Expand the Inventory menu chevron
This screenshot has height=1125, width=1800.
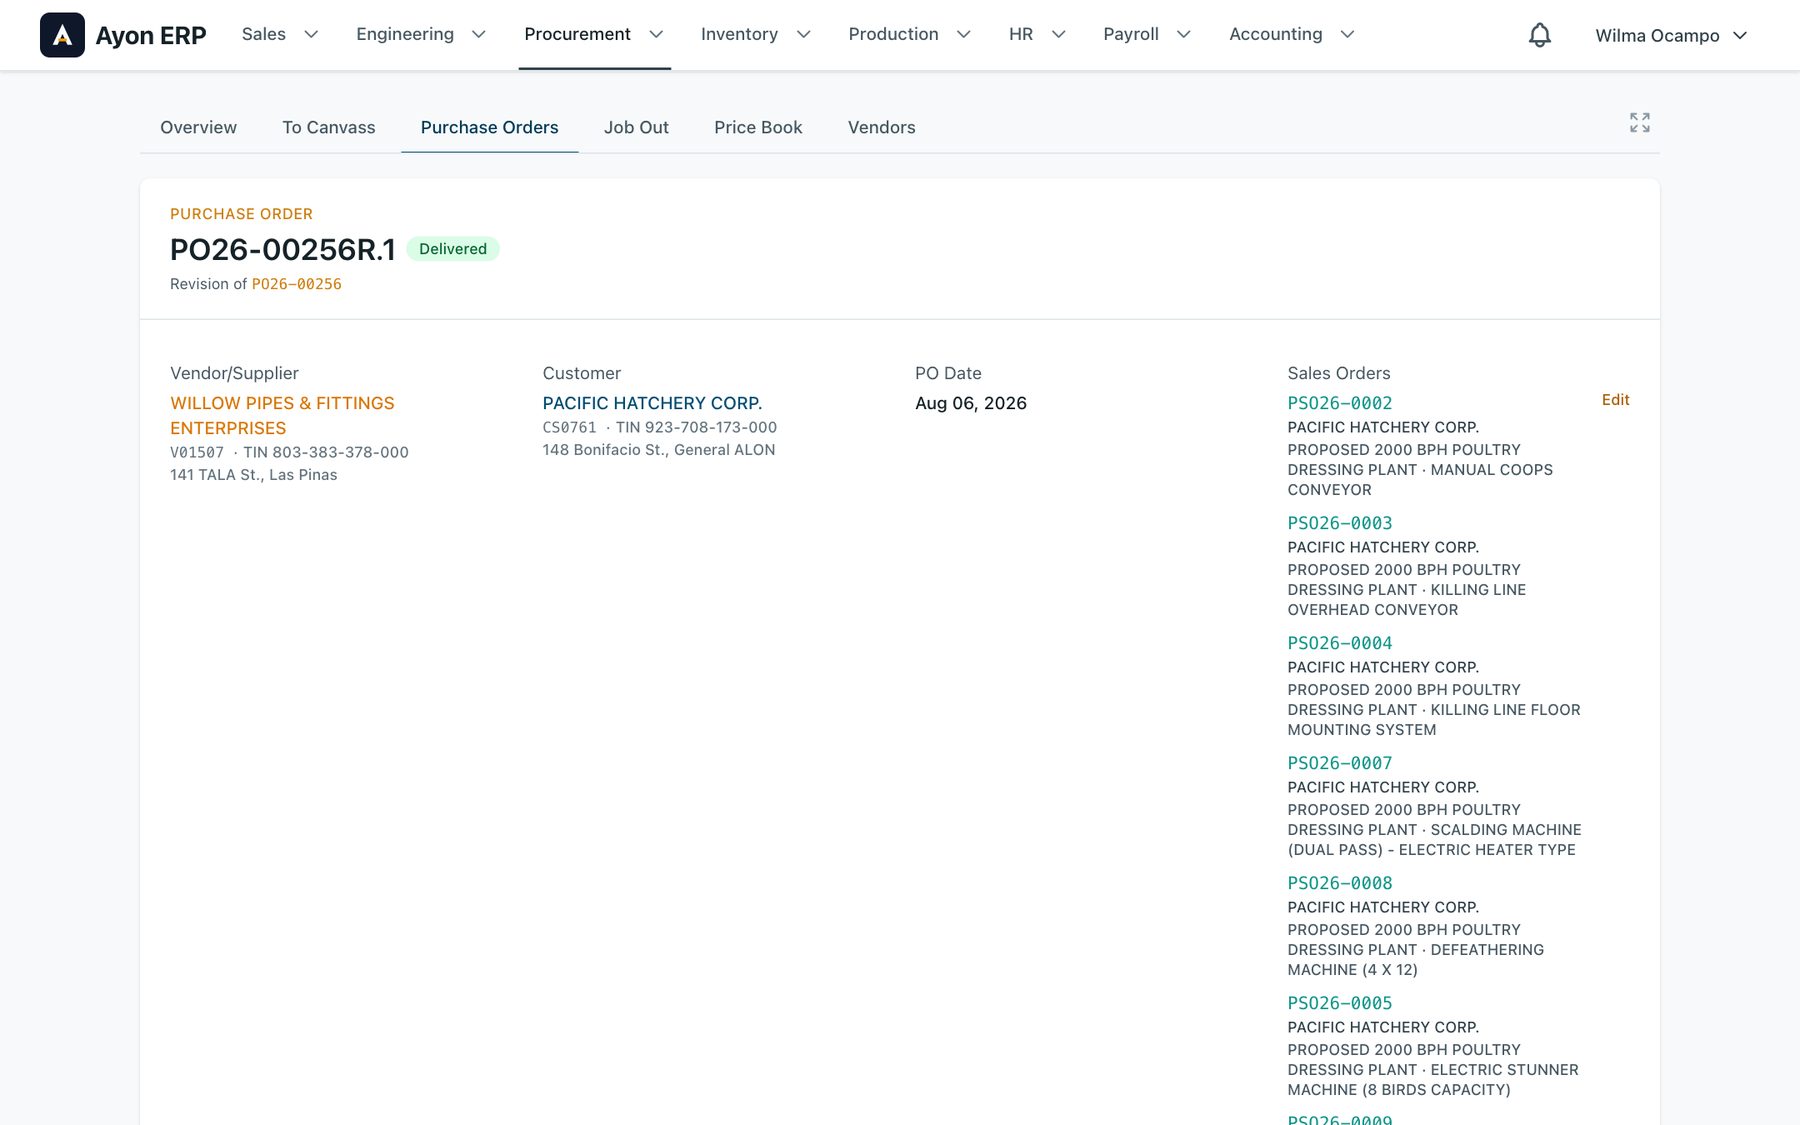coord(803,34)
